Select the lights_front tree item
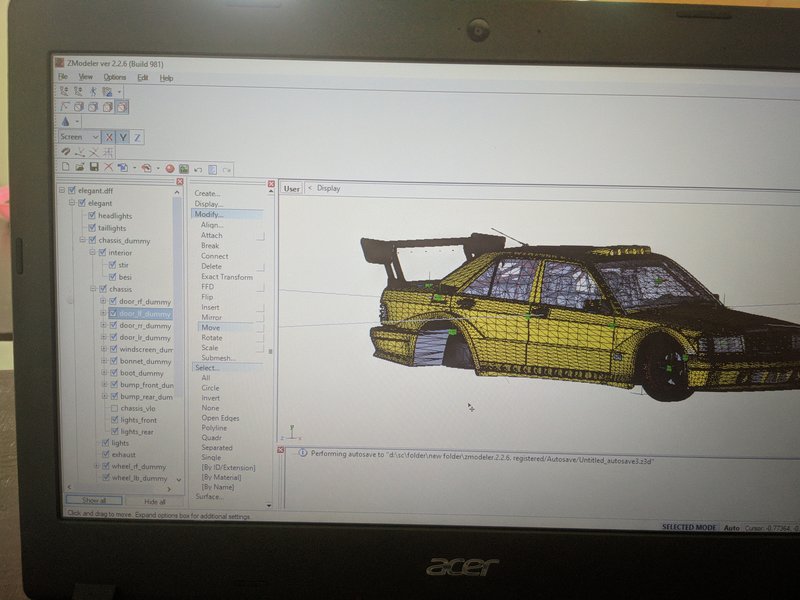Image resolution: width=800 pixels, height=600 pixels. [x=138, y=420]
